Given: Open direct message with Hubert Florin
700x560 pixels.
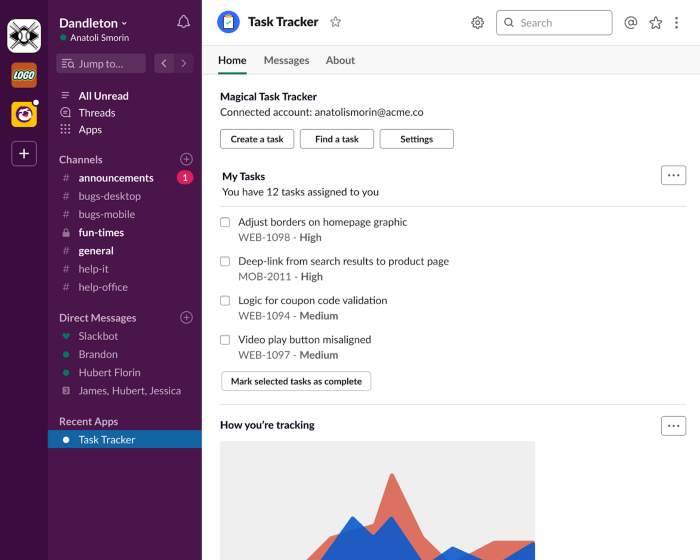Looking at the screenshot, I should coord(109,372).
